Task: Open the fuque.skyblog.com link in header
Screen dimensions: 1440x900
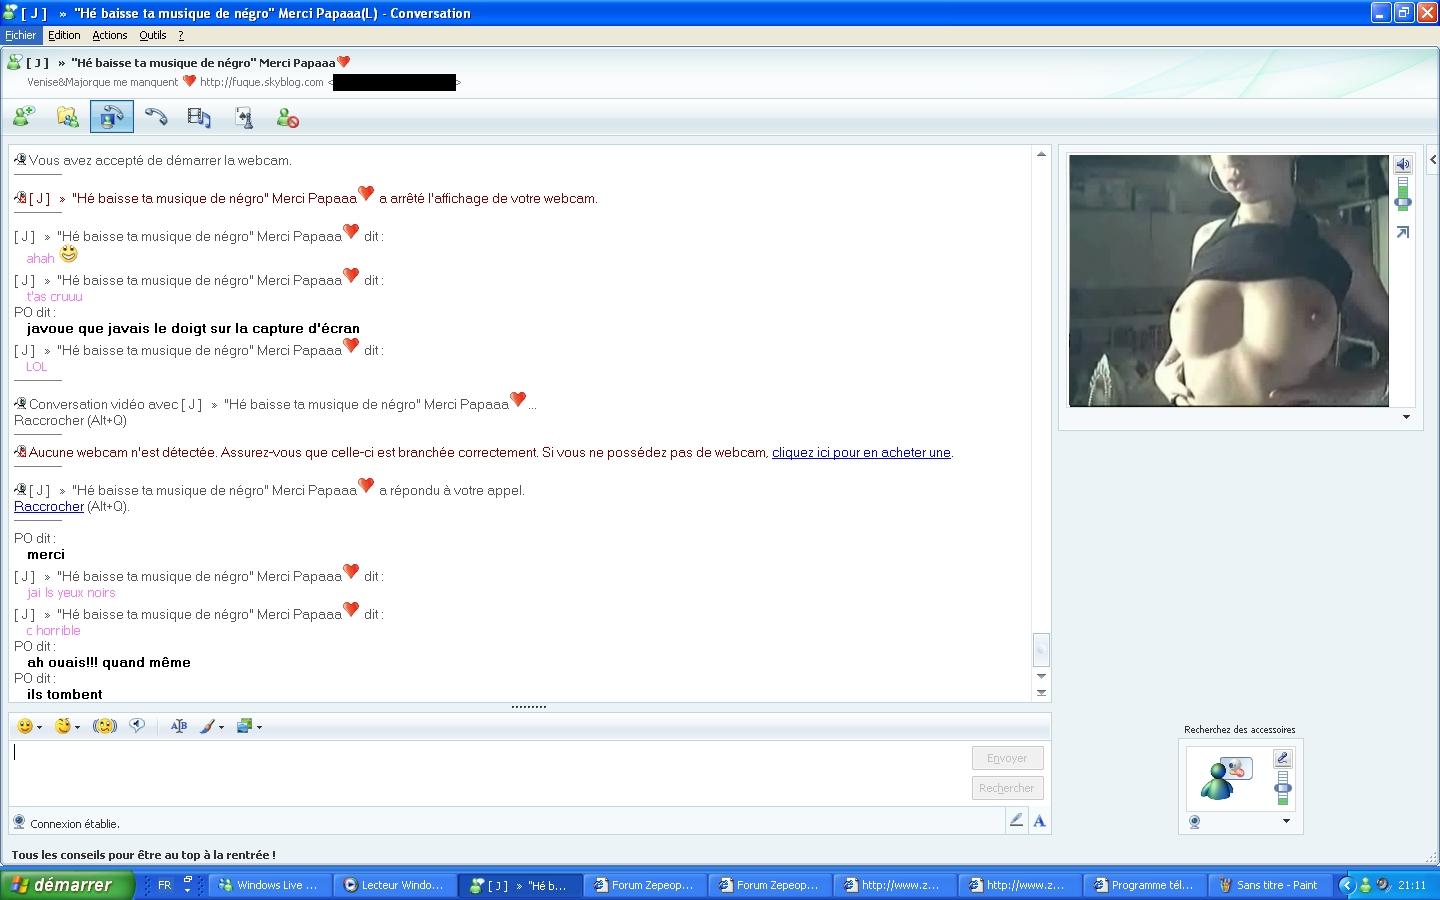Action: pyautogui.click(x=262, y=82)
